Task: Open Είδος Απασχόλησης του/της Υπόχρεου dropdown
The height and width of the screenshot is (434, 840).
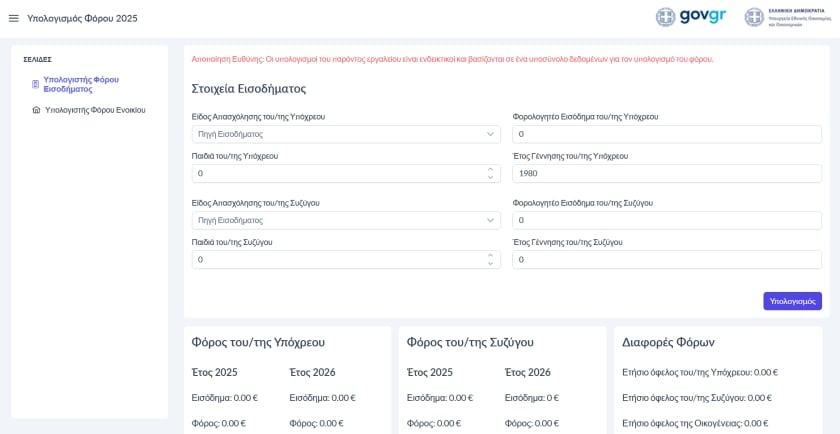Action: (346, 134)
